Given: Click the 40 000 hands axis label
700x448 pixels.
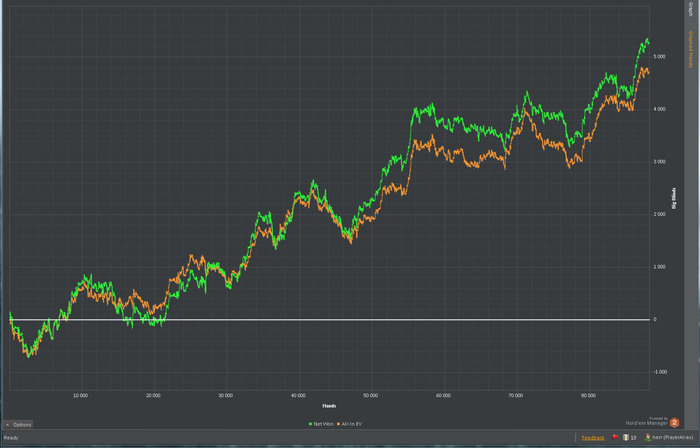Looking at the screenshot, I should tap(298, 395).
